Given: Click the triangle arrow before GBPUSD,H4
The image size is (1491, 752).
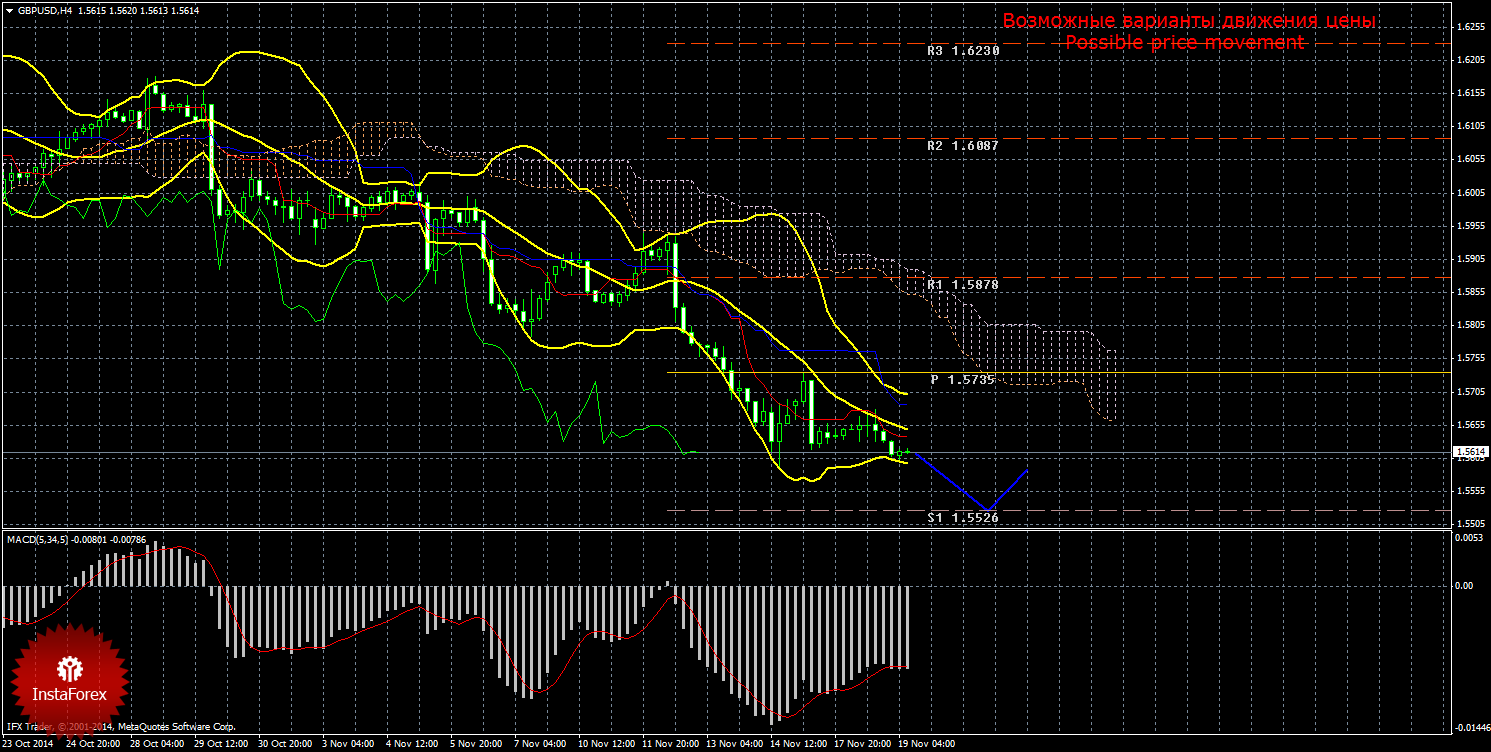Looking at the screenshot, I should click(x=9, y=9).
